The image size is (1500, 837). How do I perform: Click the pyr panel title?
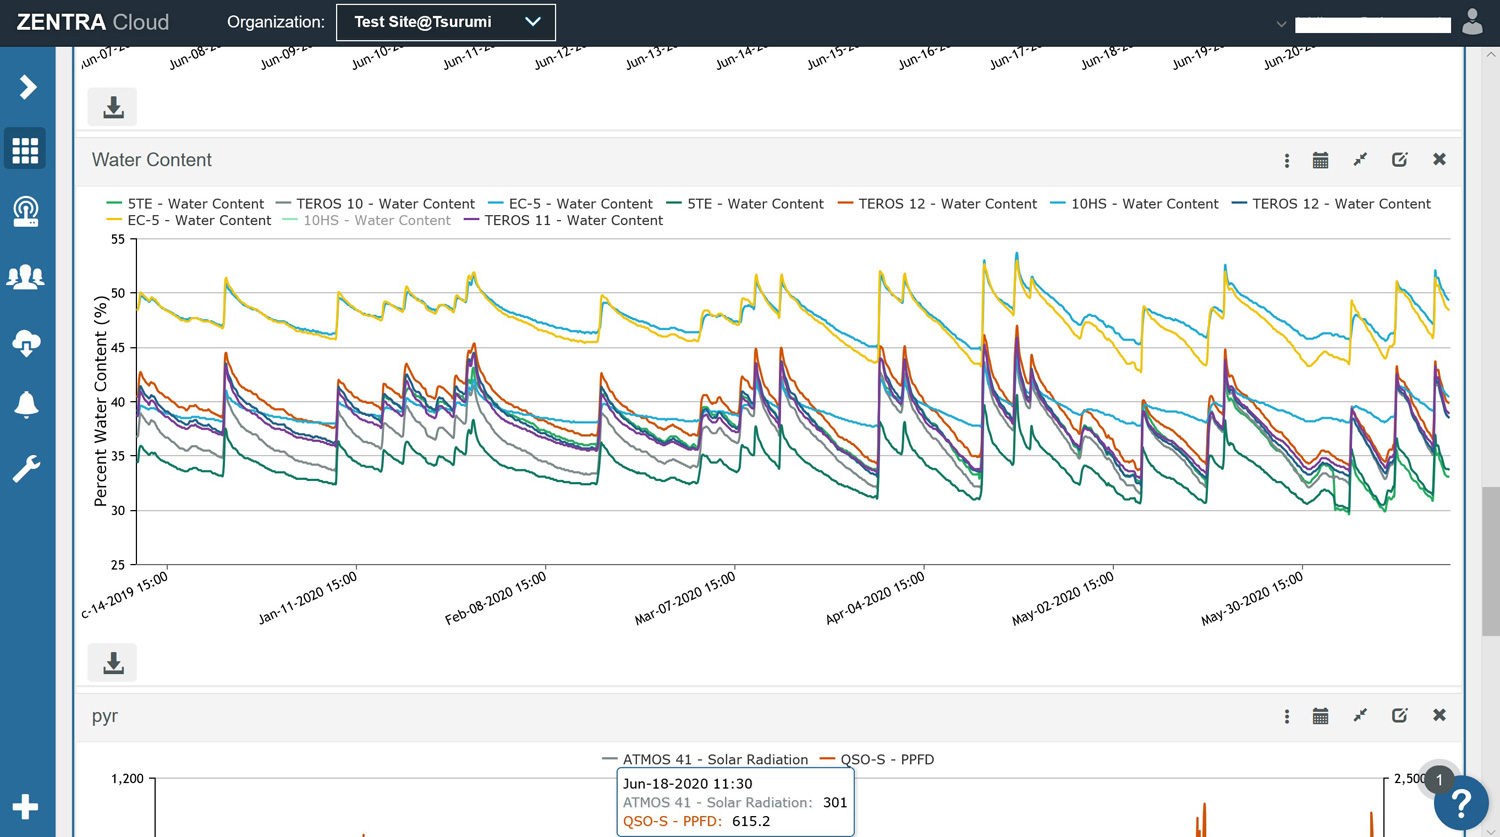[x=105, y=716]
